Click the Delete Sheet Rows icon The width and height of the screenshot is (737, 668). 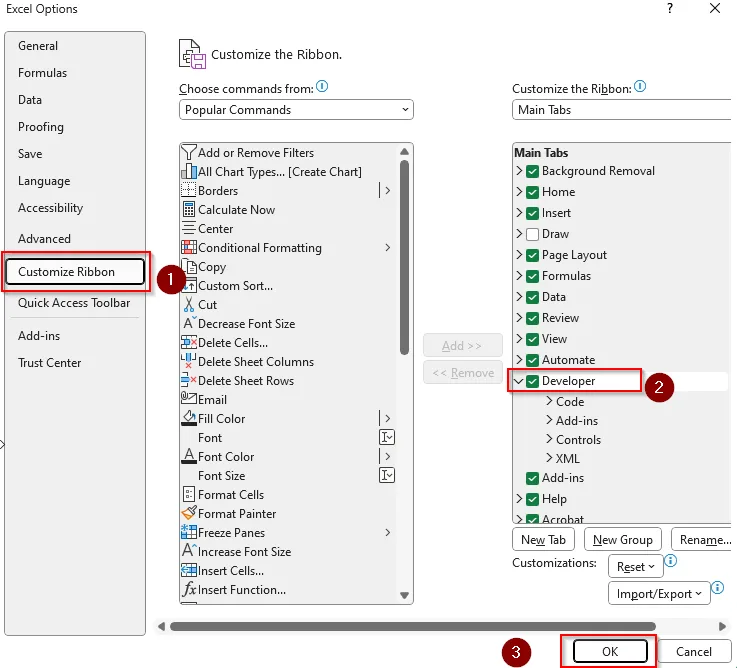point(188,380)
